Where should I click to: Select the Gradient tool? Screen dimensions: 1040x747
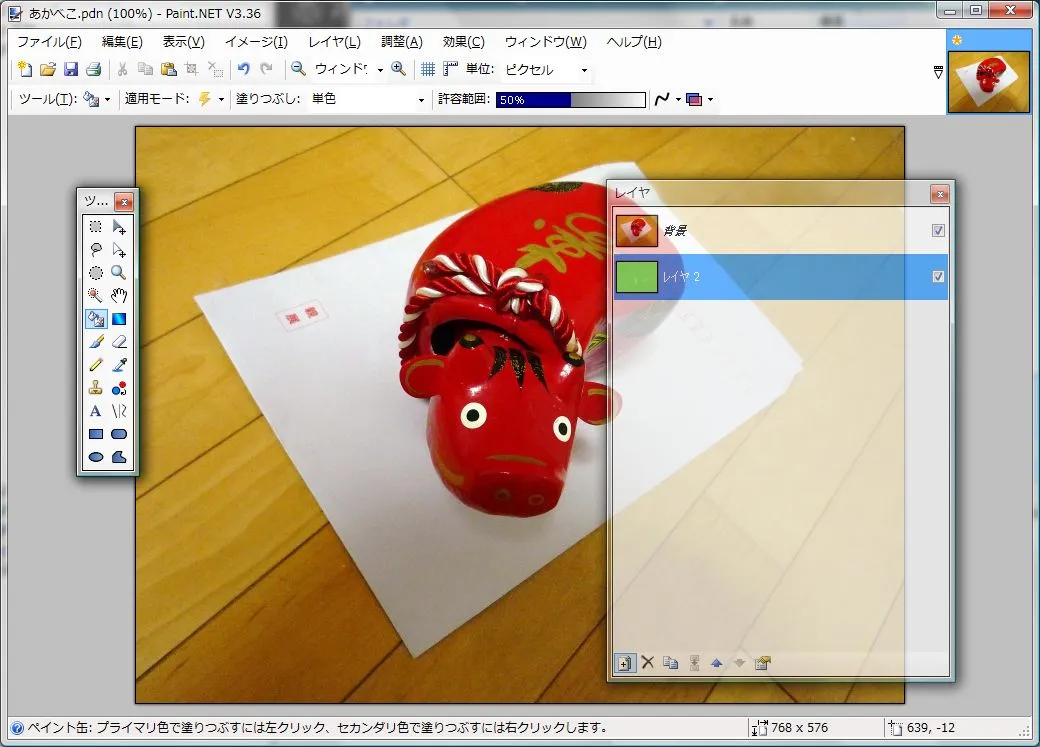(119, 319)
